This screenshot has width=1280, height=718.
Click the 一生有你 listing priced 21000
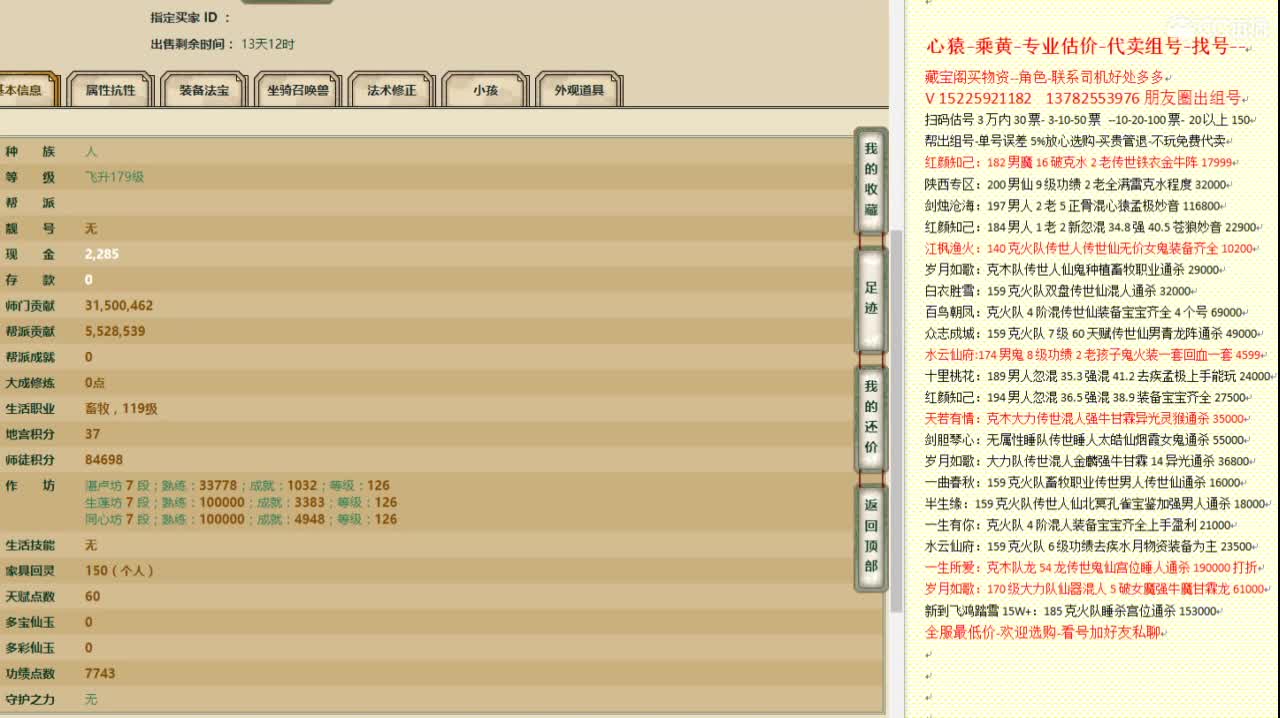coord(1079,525)
